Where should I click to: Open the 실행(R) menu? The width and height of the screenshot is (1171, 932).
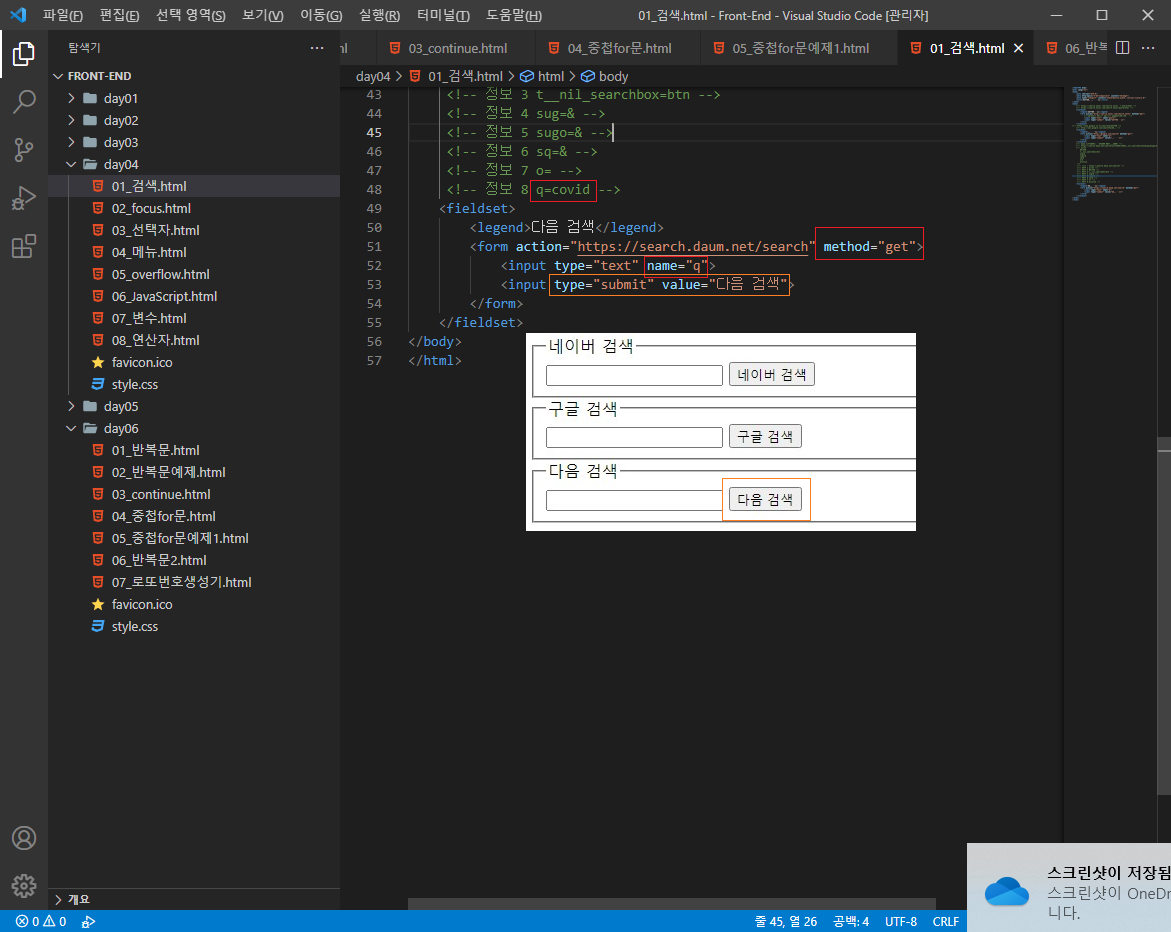pyautogui.click(x=379, y=15)
